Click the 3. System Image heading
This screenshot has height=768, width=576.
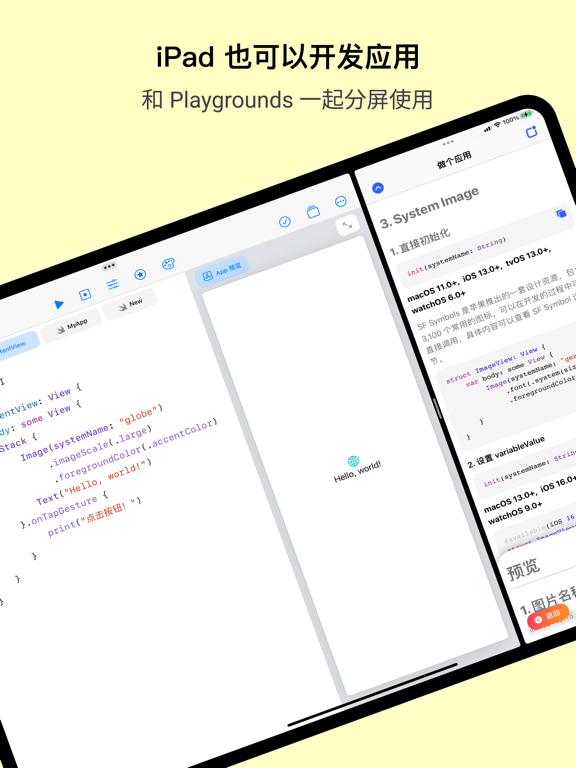pyautogui.click(x=430, y=208)
